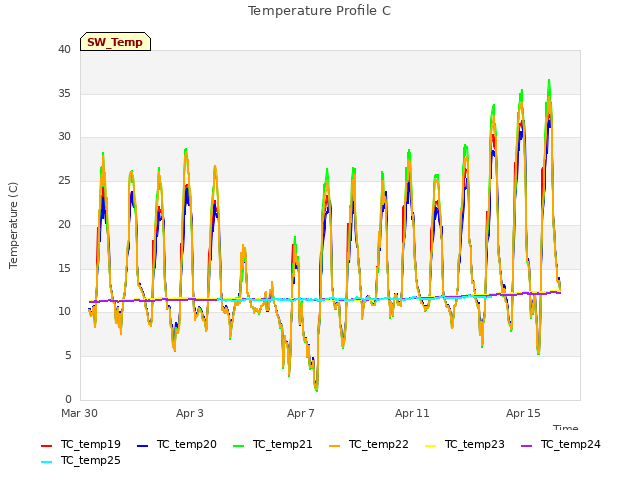The height and width of the screenshot is (480, 640).
Task: Click the 10 y-axis tick label
Action: (x=64, y=312)
